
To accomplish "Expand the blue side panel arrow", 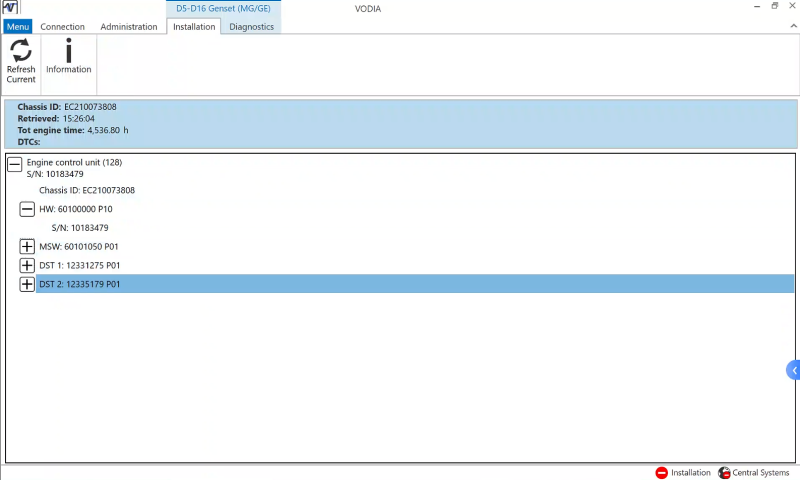I will click(794, 370).
